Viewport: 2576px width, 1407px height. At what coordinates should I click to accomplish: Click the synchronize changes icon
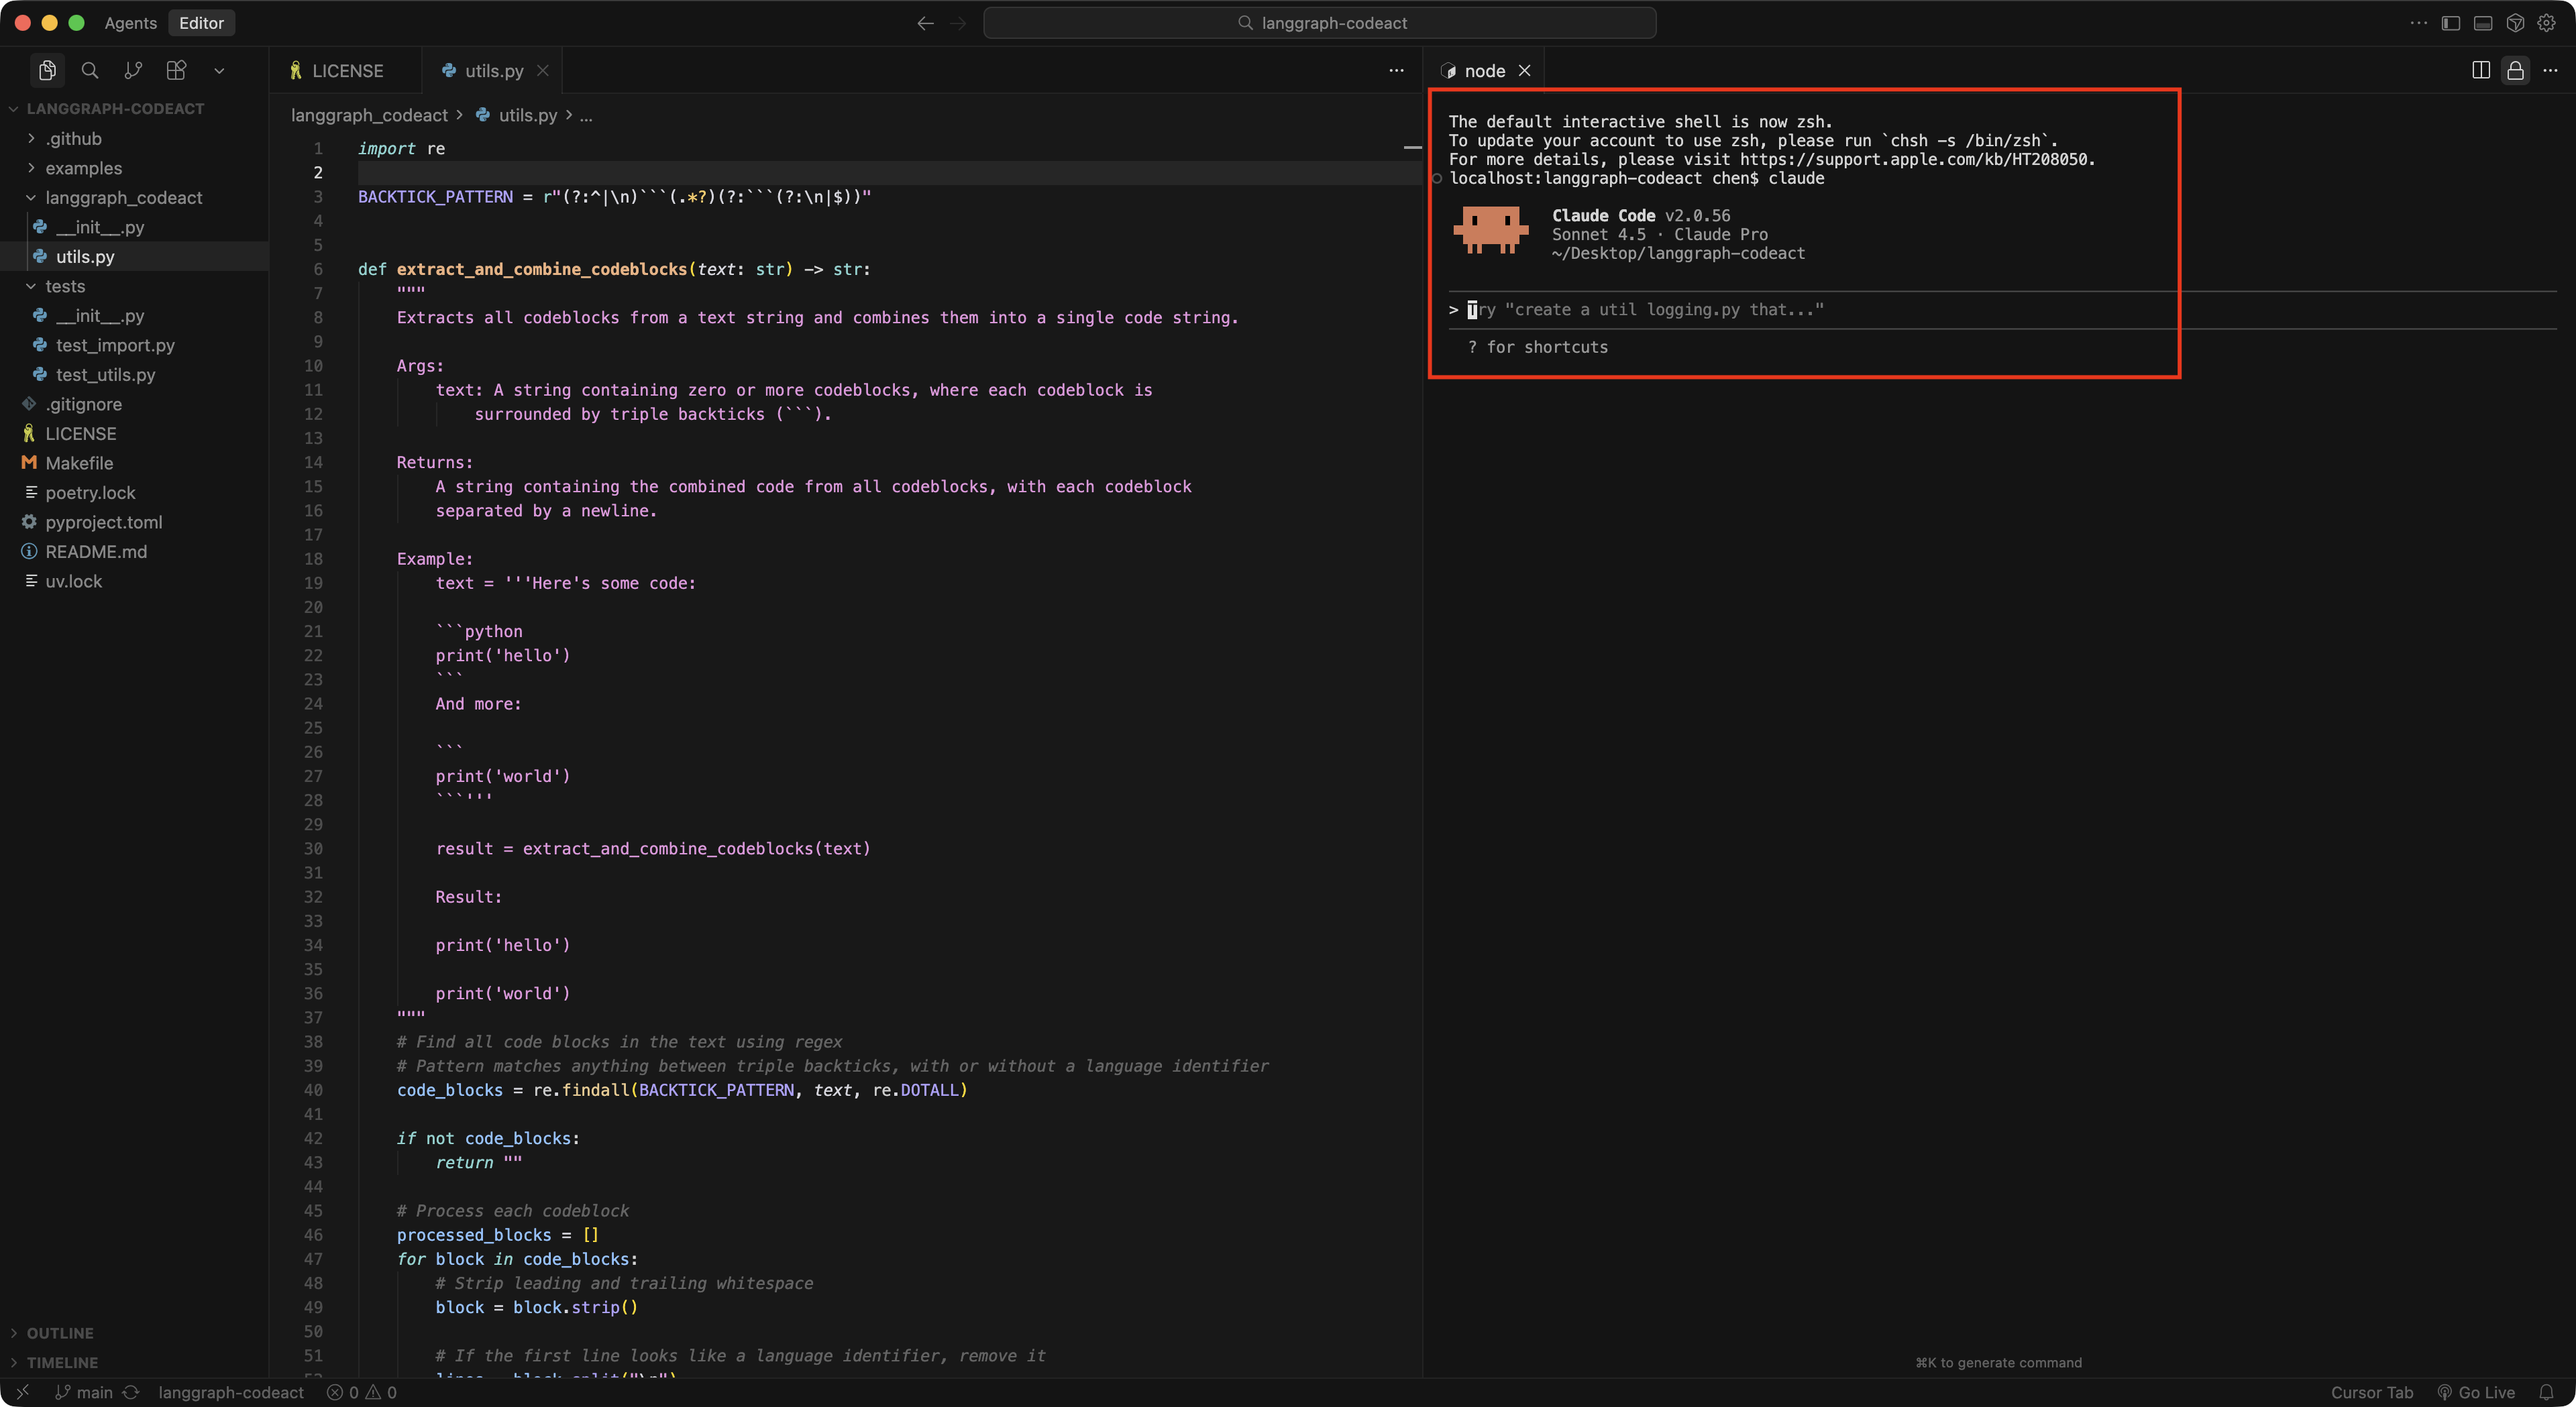[x=131, y=1392]
